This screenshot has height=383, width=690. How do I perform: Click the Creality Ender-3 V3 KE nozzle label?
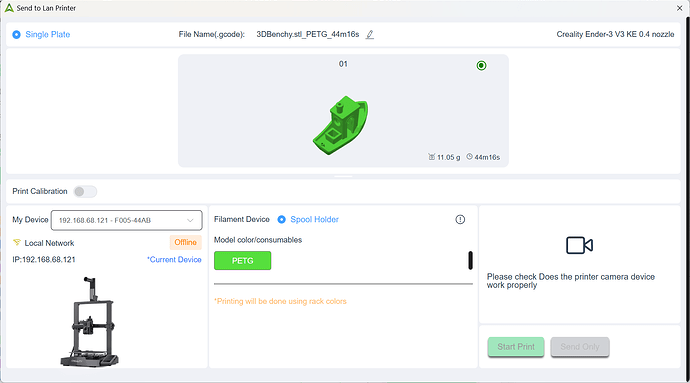pos(615,34)
